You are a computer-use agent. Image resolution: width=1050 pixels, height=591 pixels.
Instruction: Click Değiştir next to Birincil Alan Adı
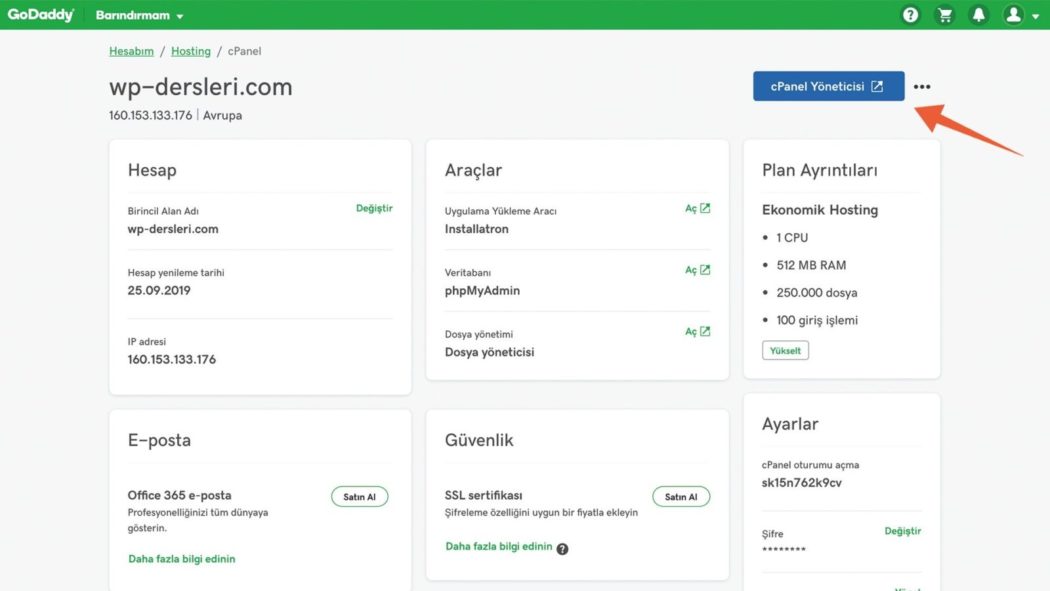[x=374, y=208]
